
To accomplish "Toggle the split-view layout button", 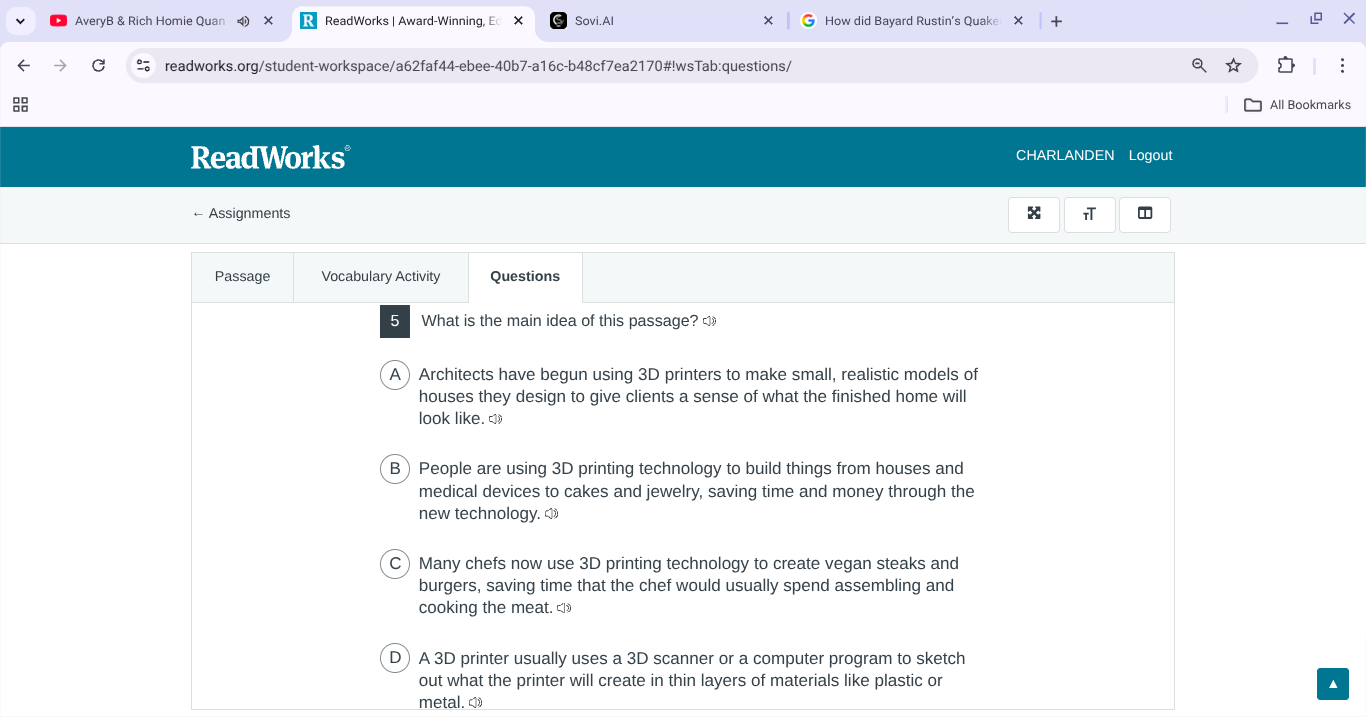I will tap(1145, 214).
